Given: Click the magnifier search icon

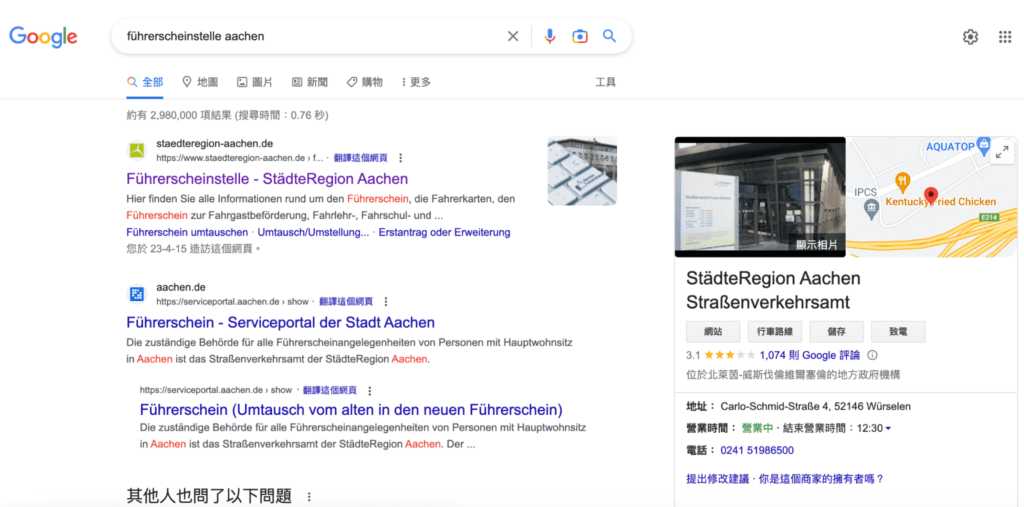Looking at the screenshot, I should click(x=609, y=36).
